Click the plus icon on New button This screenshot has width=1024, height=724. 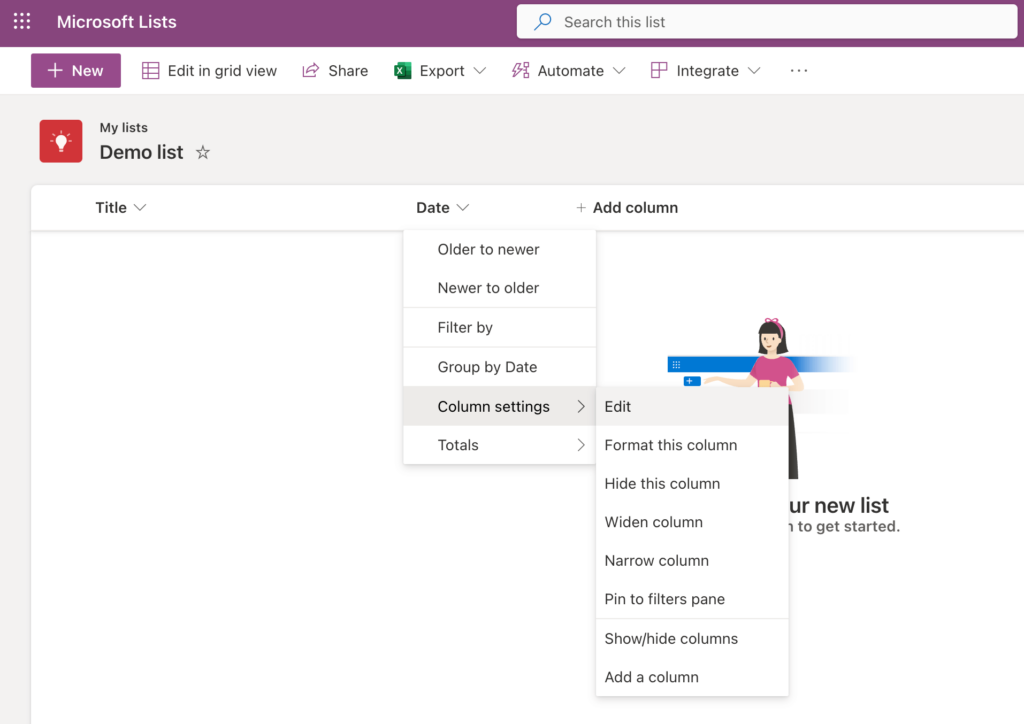coord(55,71)
